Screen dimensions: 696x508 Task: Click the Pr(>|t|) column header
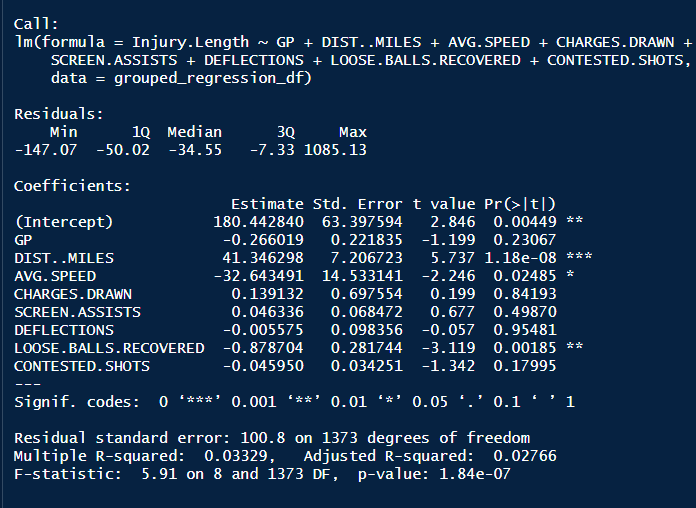520,204
